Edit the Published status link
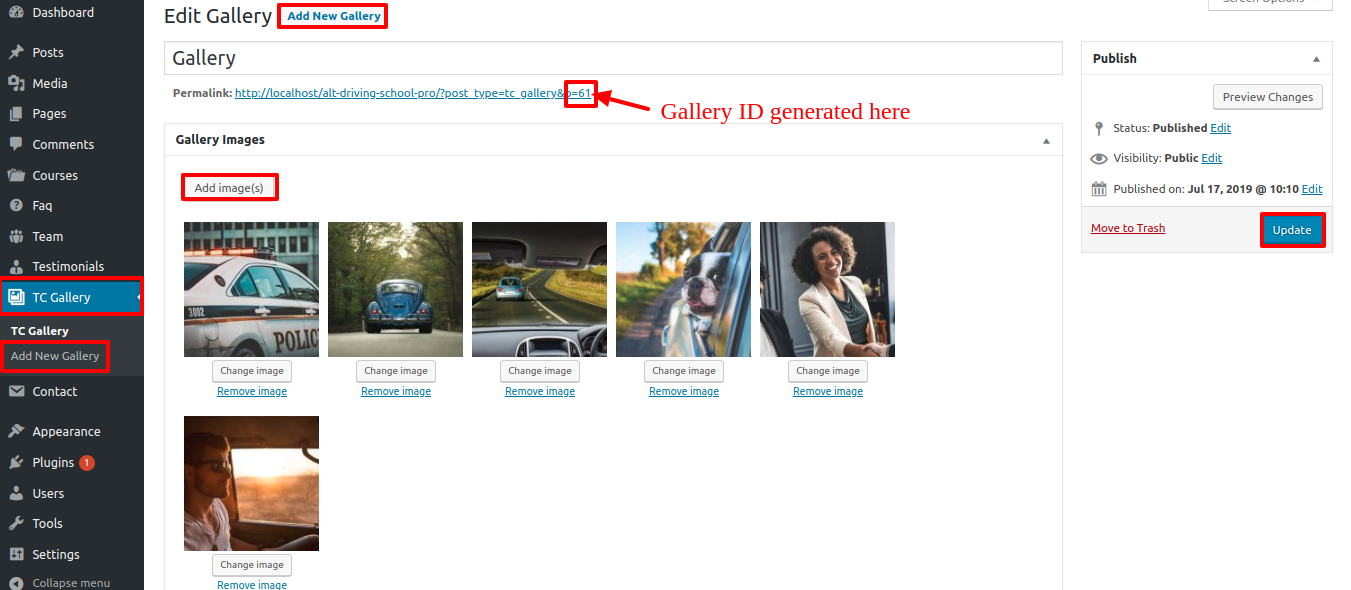 [x=1220, y=128]
